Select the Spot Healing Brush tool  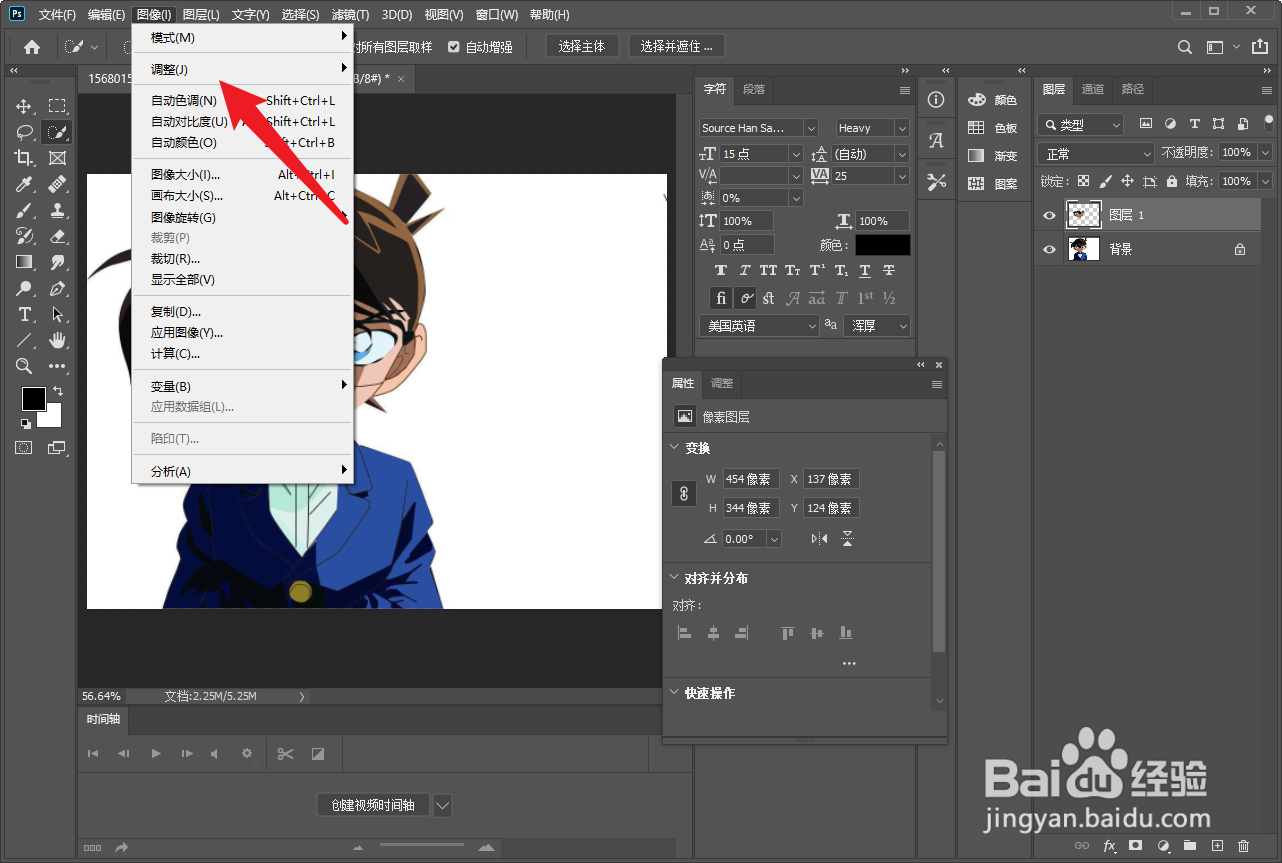point(57,184)
